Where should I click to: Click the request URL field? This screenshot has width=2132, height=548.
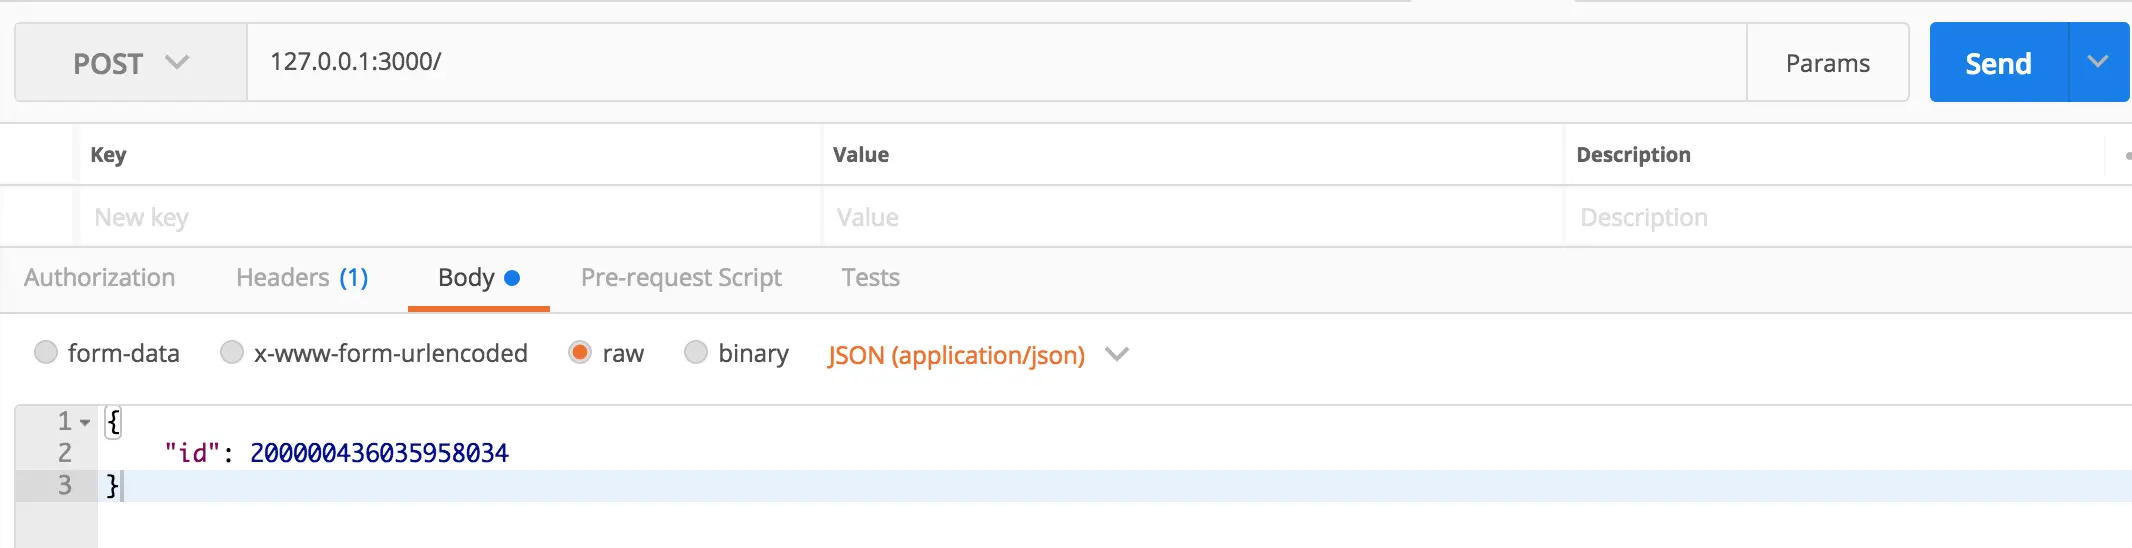(995, 62)
